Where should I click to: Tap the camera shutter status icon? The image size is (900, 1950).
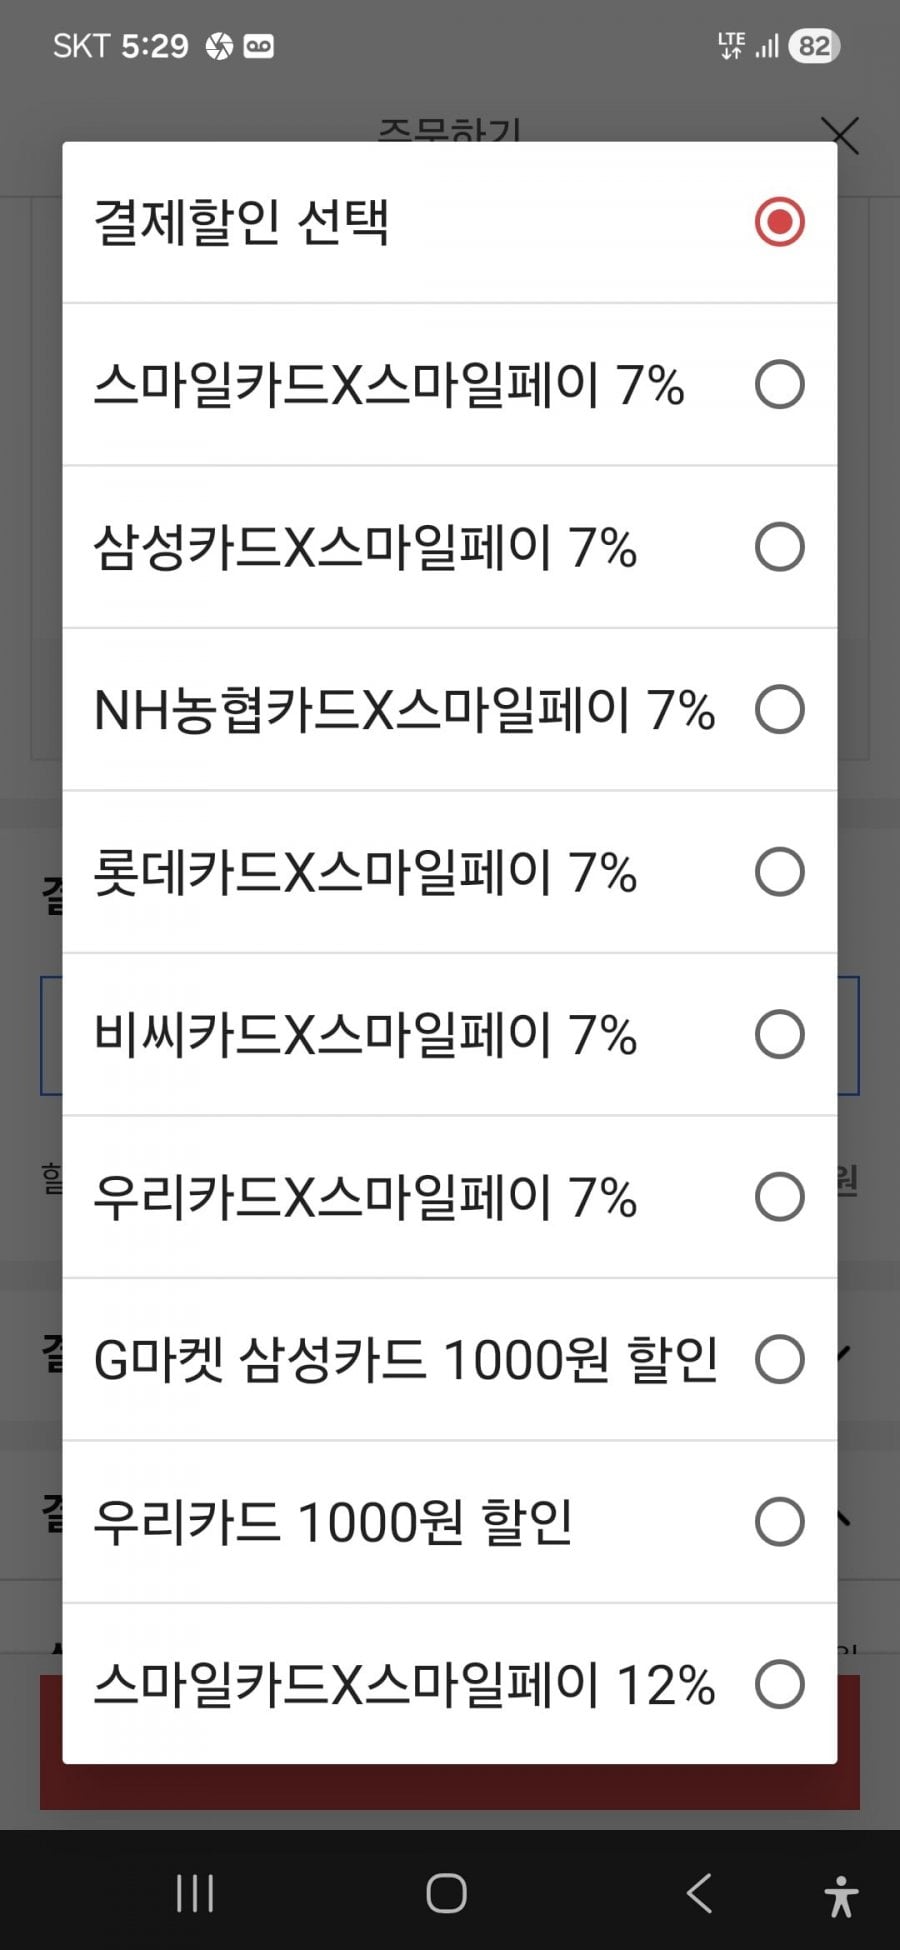219,46
